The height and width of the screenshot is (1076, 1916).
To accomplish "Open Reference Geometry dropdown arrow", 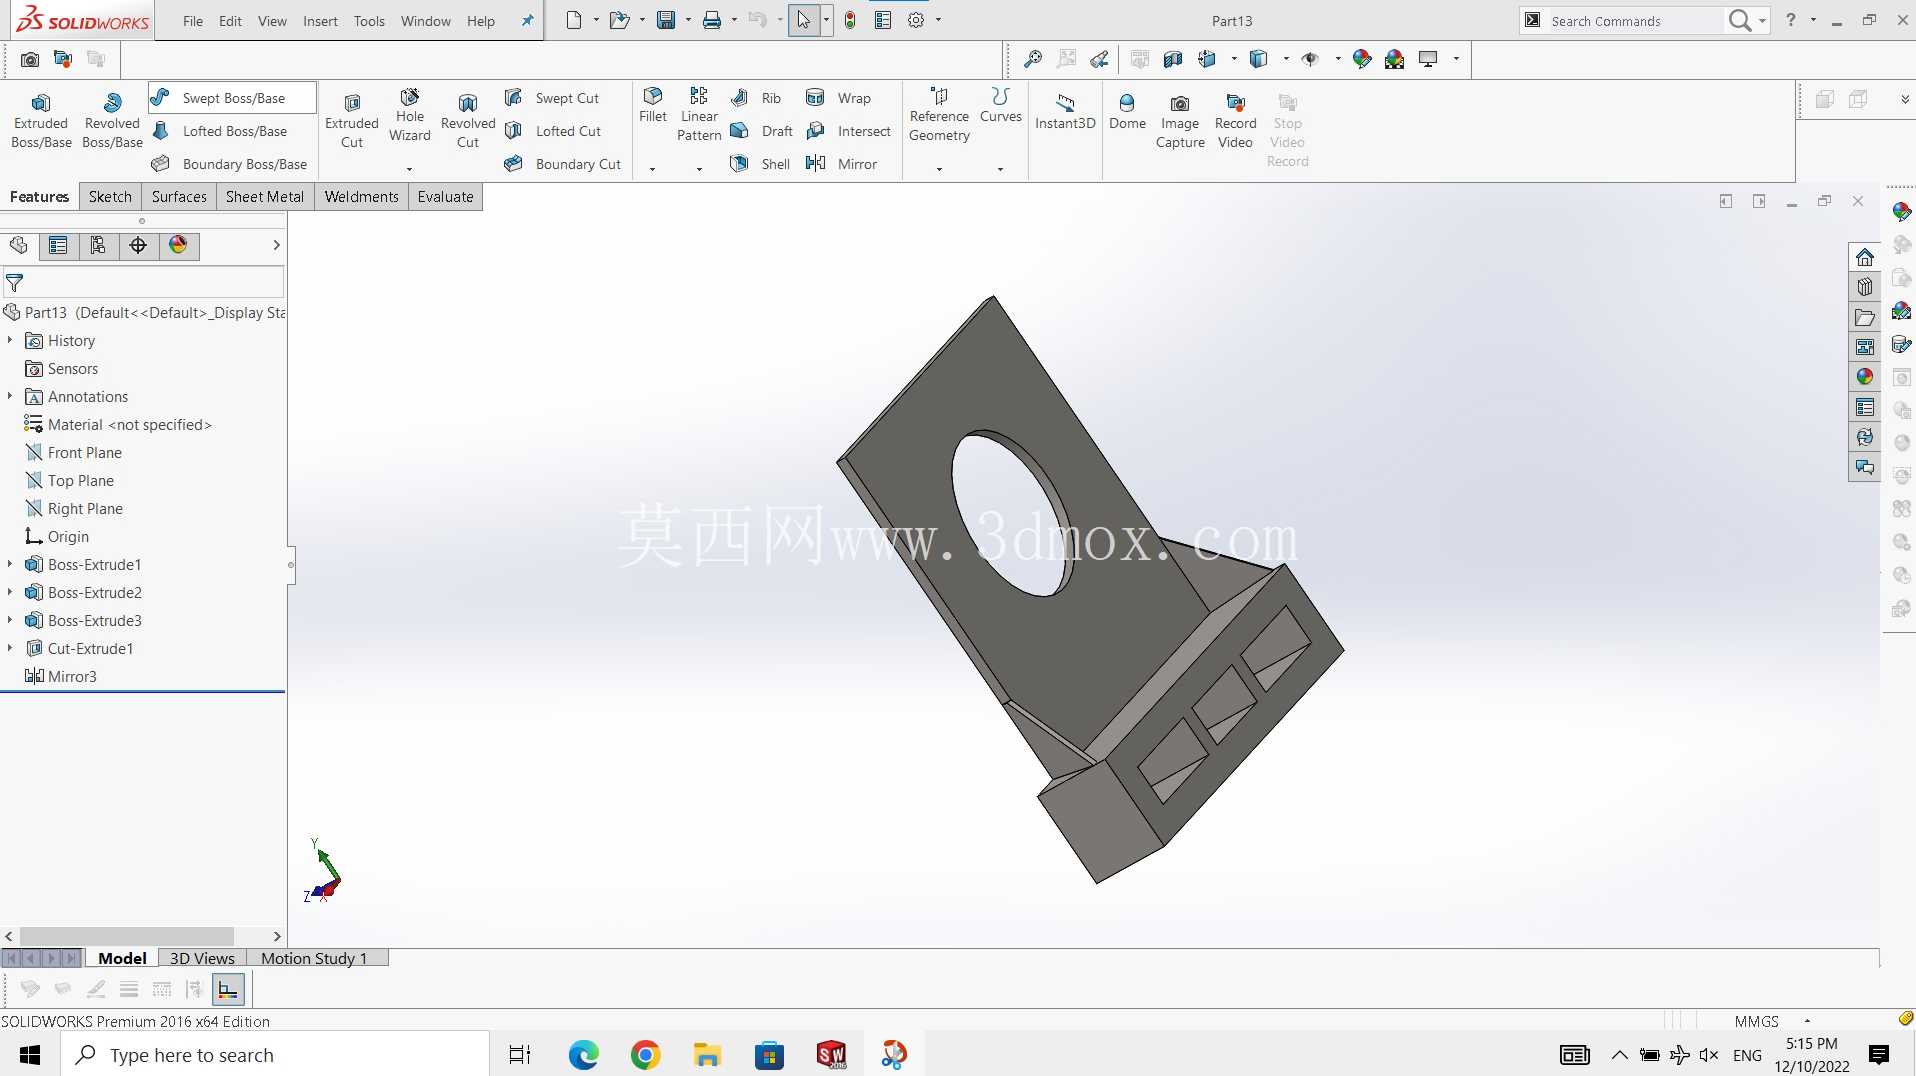I will click(939, 169).
